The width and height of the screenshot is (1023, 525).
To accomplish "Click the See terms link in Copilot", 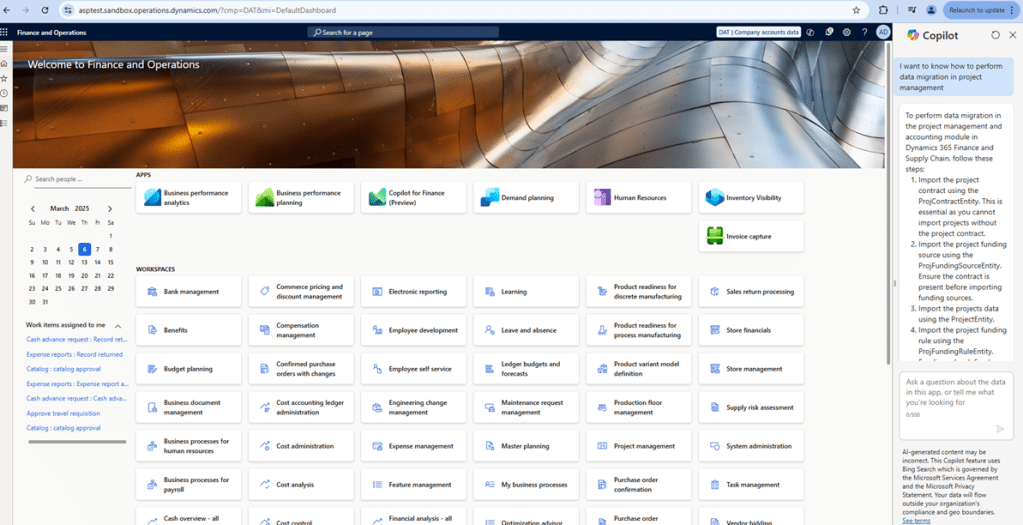I will click(916, 520).
